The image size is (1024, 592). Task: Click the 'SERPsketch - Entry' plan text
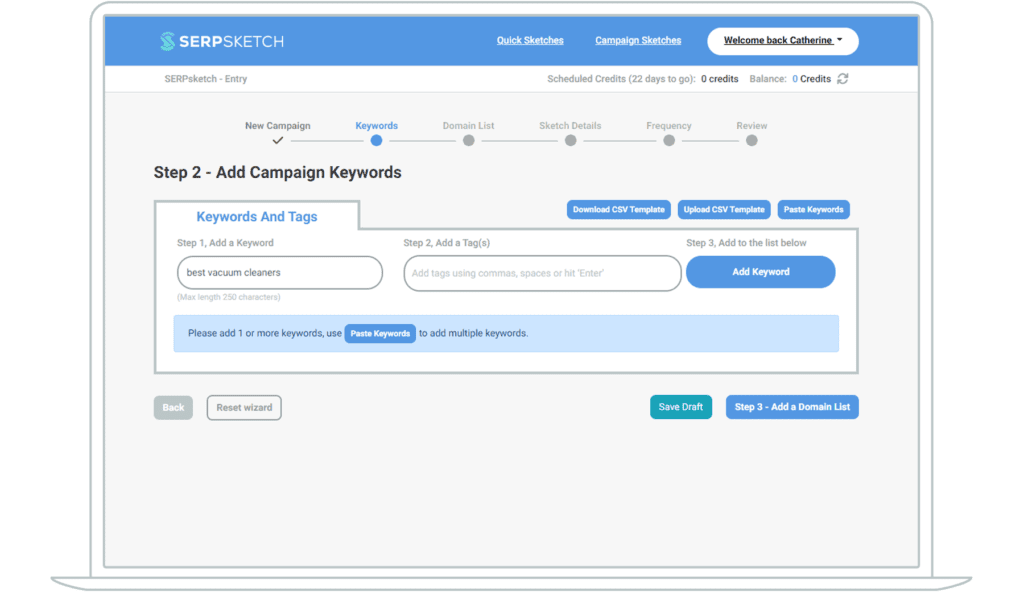click(206, 79)
